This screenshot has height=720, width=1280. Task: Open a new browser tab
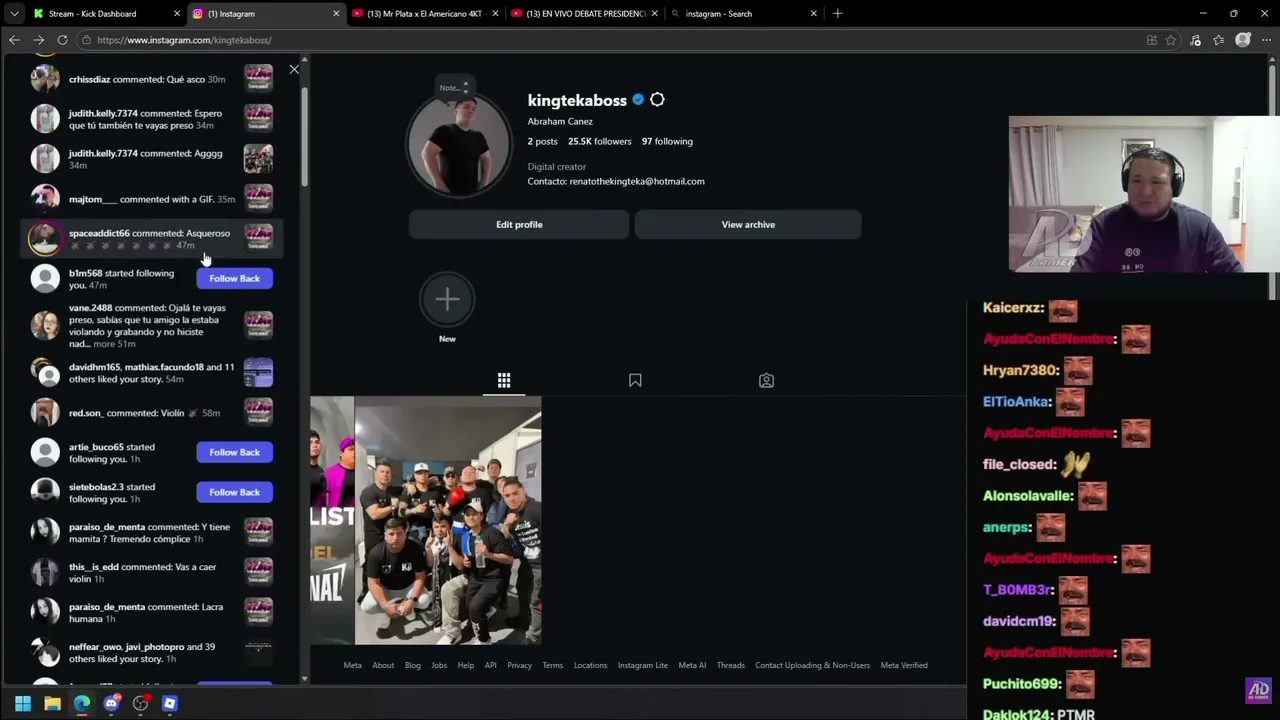pos(838,14)
